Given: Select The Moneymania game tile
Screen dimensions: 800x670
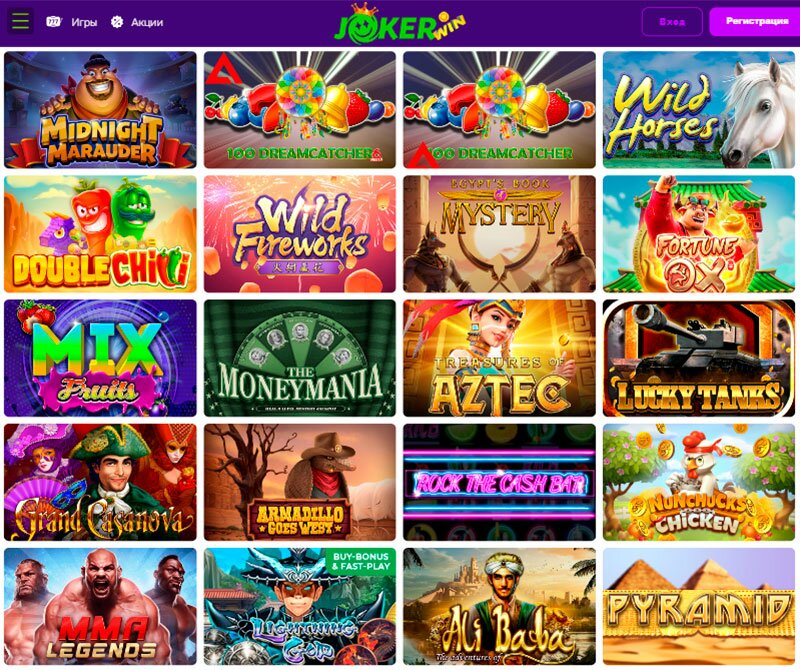Looking at the screenshot, I should 300,358.
